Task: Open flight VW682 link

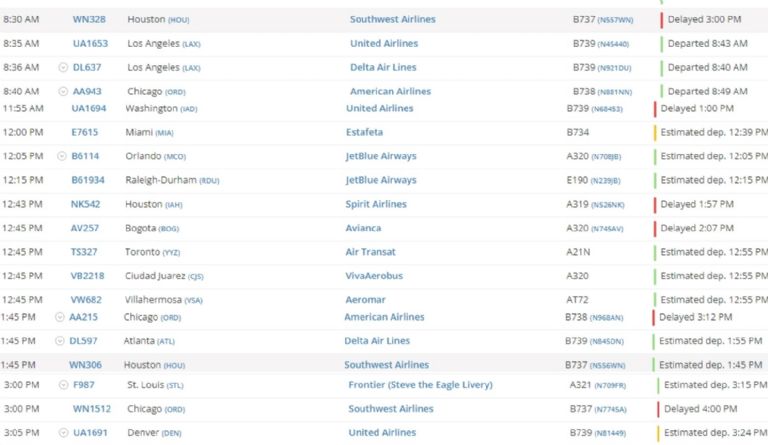Action: [86, 300]
